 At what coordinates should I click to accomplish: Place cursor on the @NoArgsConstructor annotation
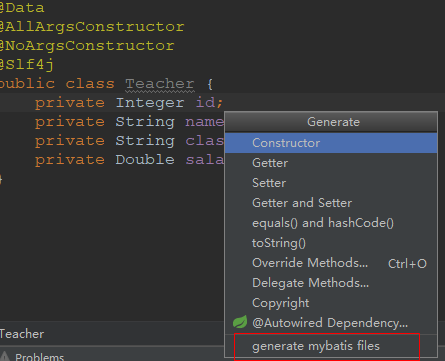tap(87, 46)
